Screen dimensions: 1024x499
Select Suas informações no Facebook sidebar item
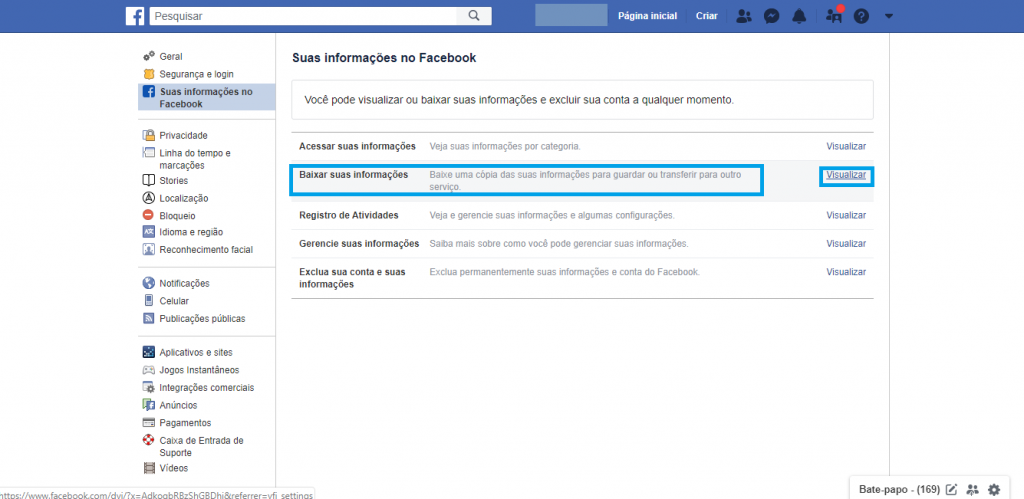(x=206, y=97)
